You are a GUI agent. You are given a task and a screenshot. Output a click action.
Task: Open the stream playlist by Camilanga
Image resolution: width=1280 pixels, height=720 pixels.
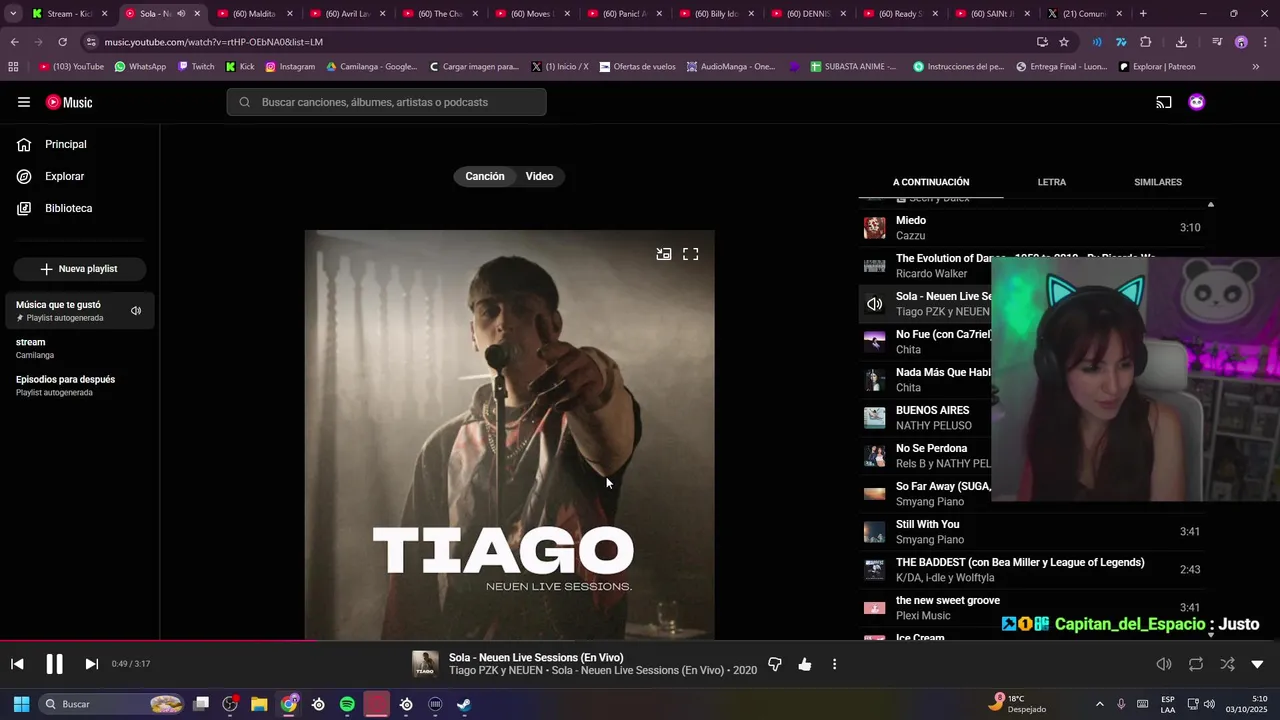point(80,348)
